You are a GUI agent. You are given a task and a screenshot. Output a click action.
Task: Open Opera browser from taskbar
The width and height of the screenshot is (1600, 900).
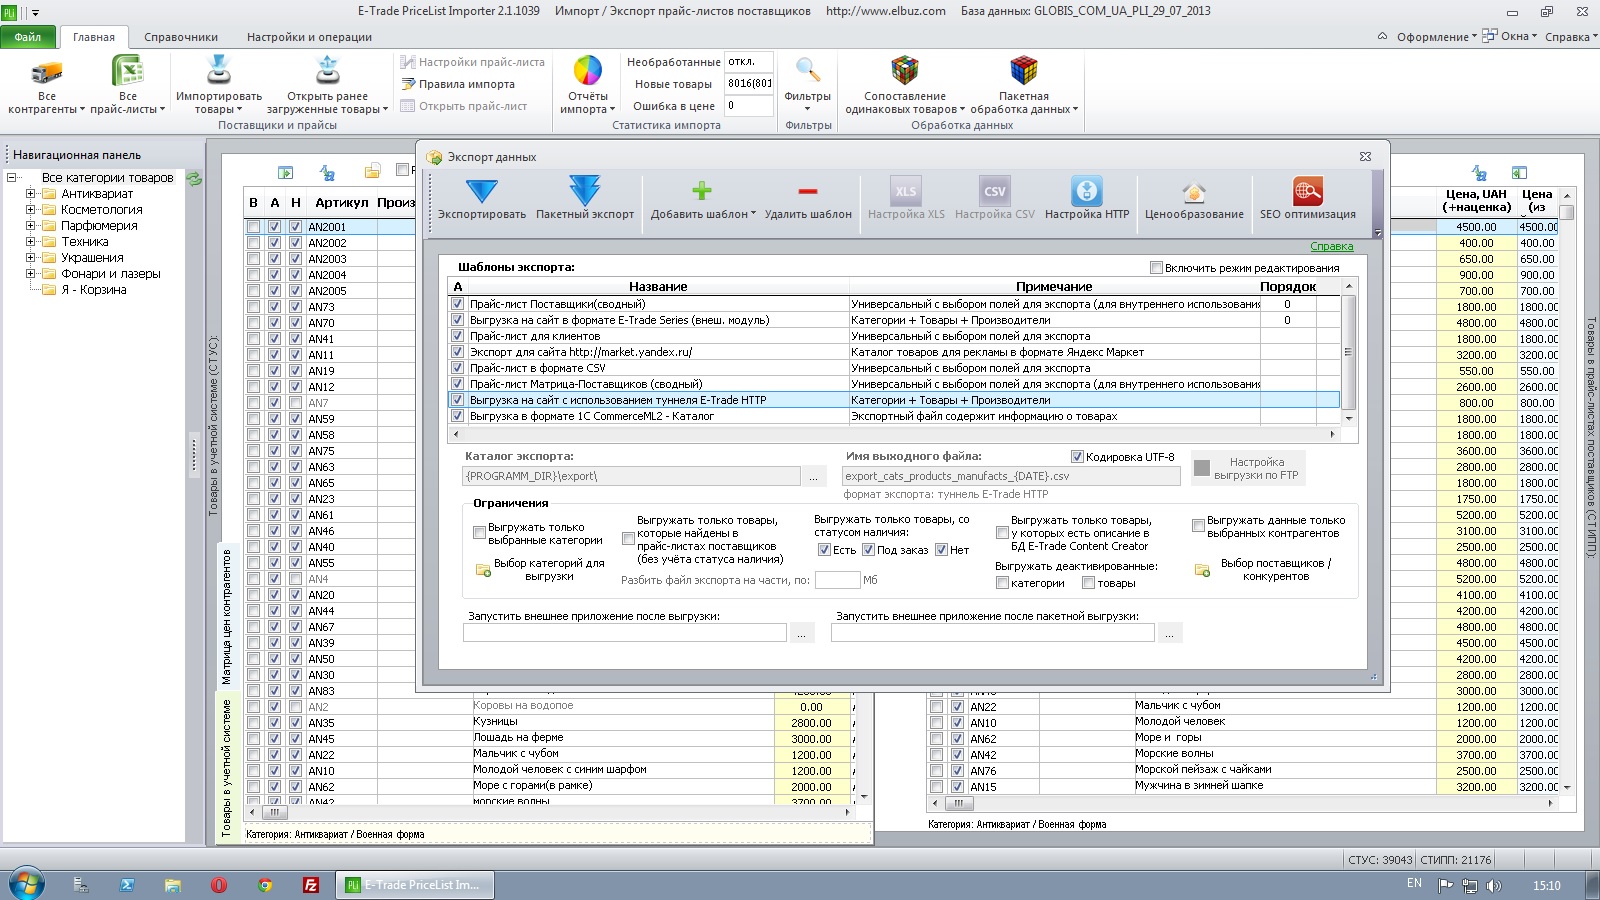(219, 885)
